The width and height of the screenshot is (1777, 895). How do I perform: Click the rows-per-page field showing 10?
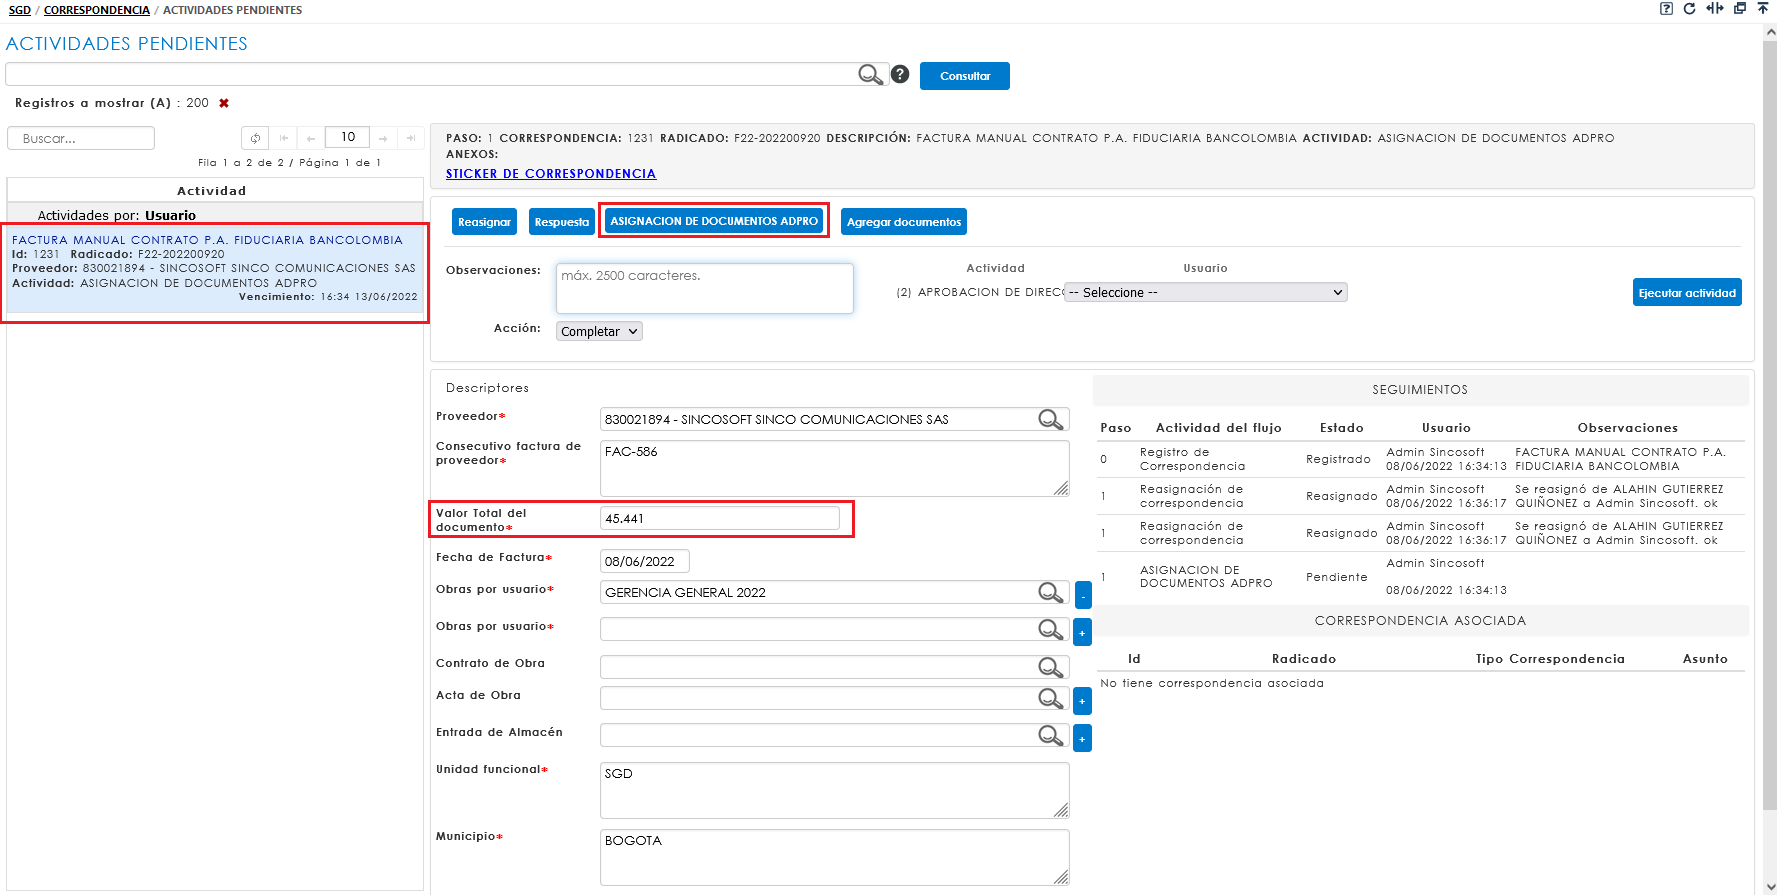pos(347,137)
